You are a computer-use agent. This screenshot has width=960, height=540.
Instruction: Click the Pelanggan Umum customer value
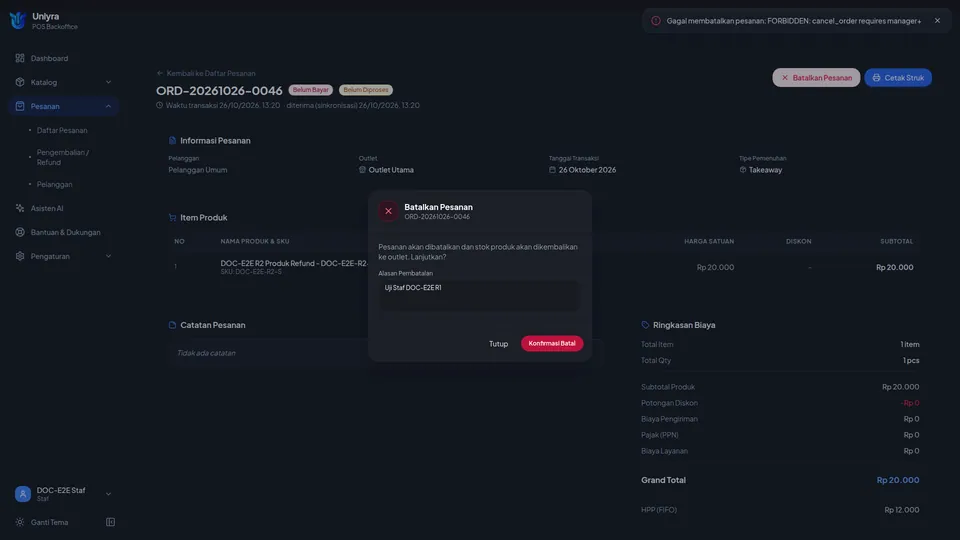coord(198,170)
